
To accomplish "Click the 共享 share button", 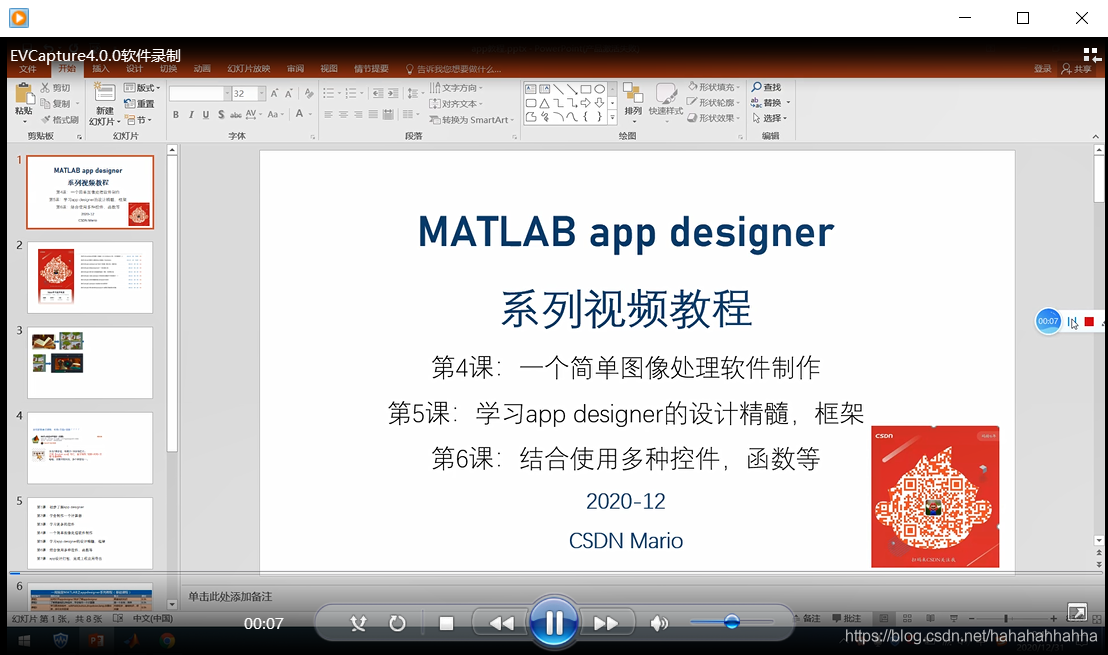I will click(1076, 69).
